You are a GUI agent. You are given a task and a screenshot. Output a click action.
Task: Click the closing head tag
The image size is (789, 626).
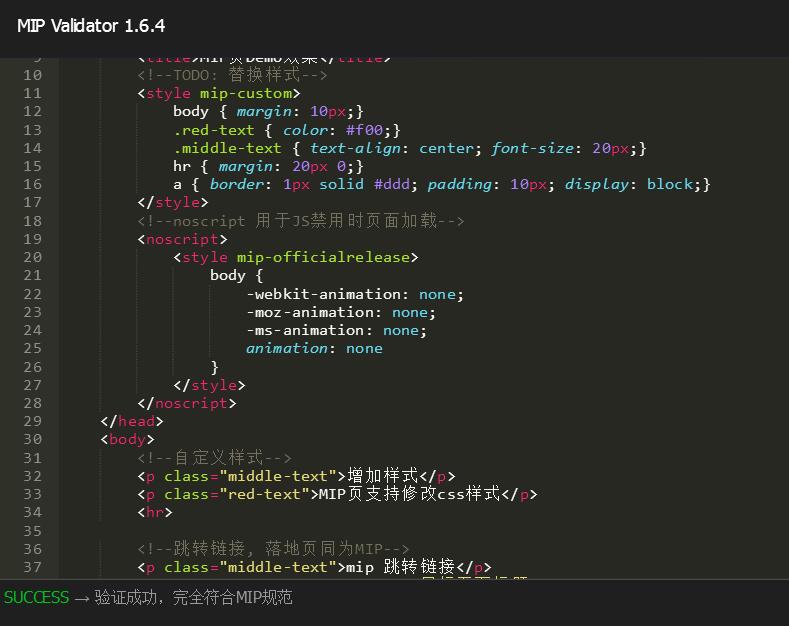pyautogui.click(x=131, y=421)
